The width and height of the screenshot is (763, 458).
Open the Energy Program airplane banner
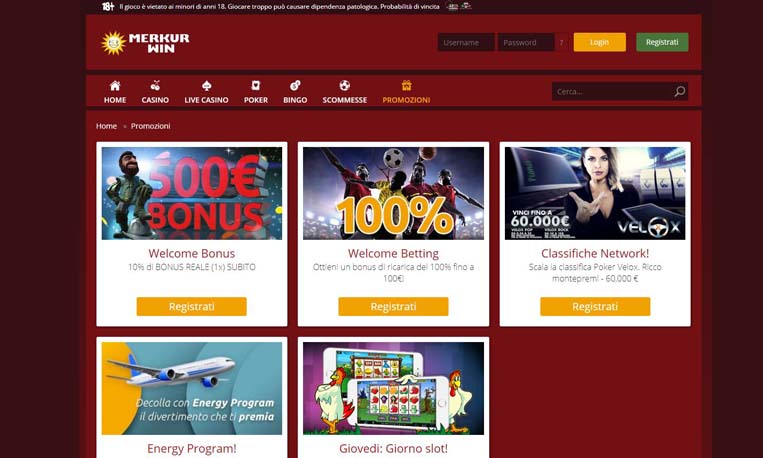click(192, 388)
